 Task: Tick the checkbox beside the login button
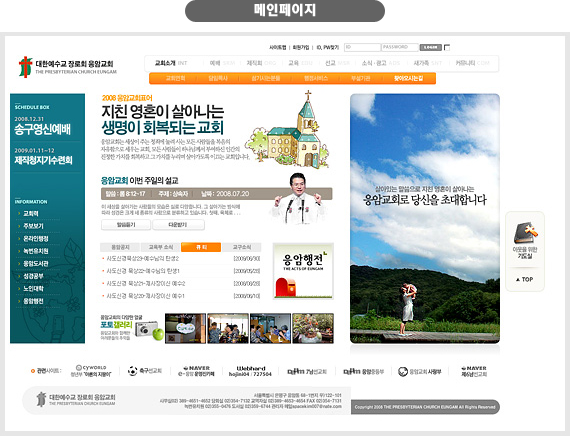[x=447, y=48]
